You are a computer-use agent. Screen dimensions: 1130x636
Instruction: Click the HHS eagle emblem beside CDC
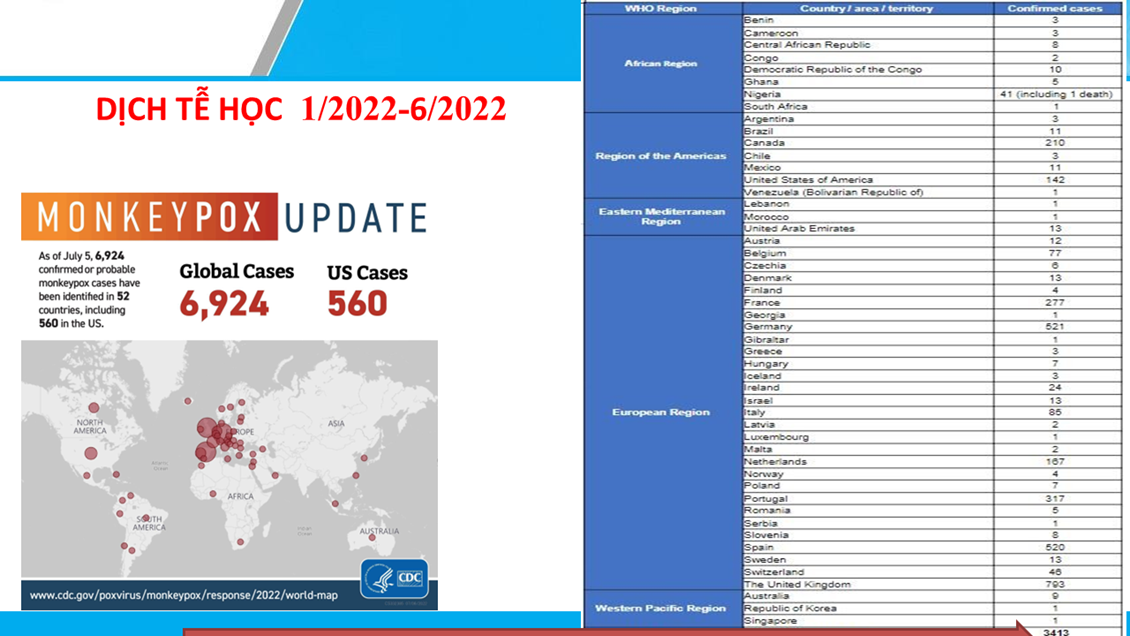pyautogui.click(x=380, y=579)
